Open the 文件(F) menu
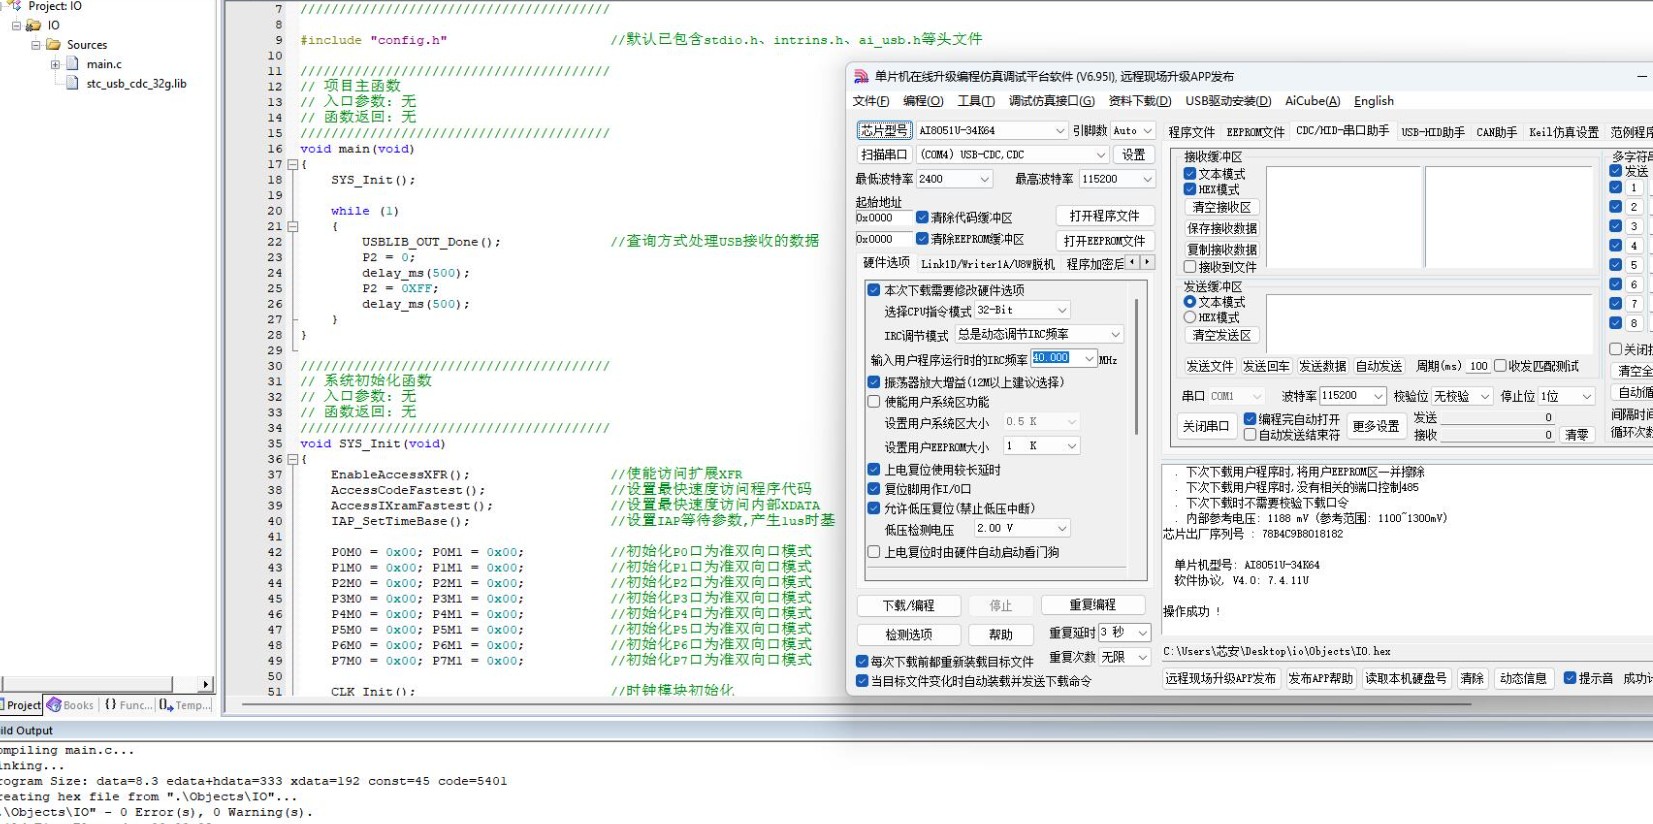Image resolution: width=1653 pixels, height=824 pixels. click(871, 101)
